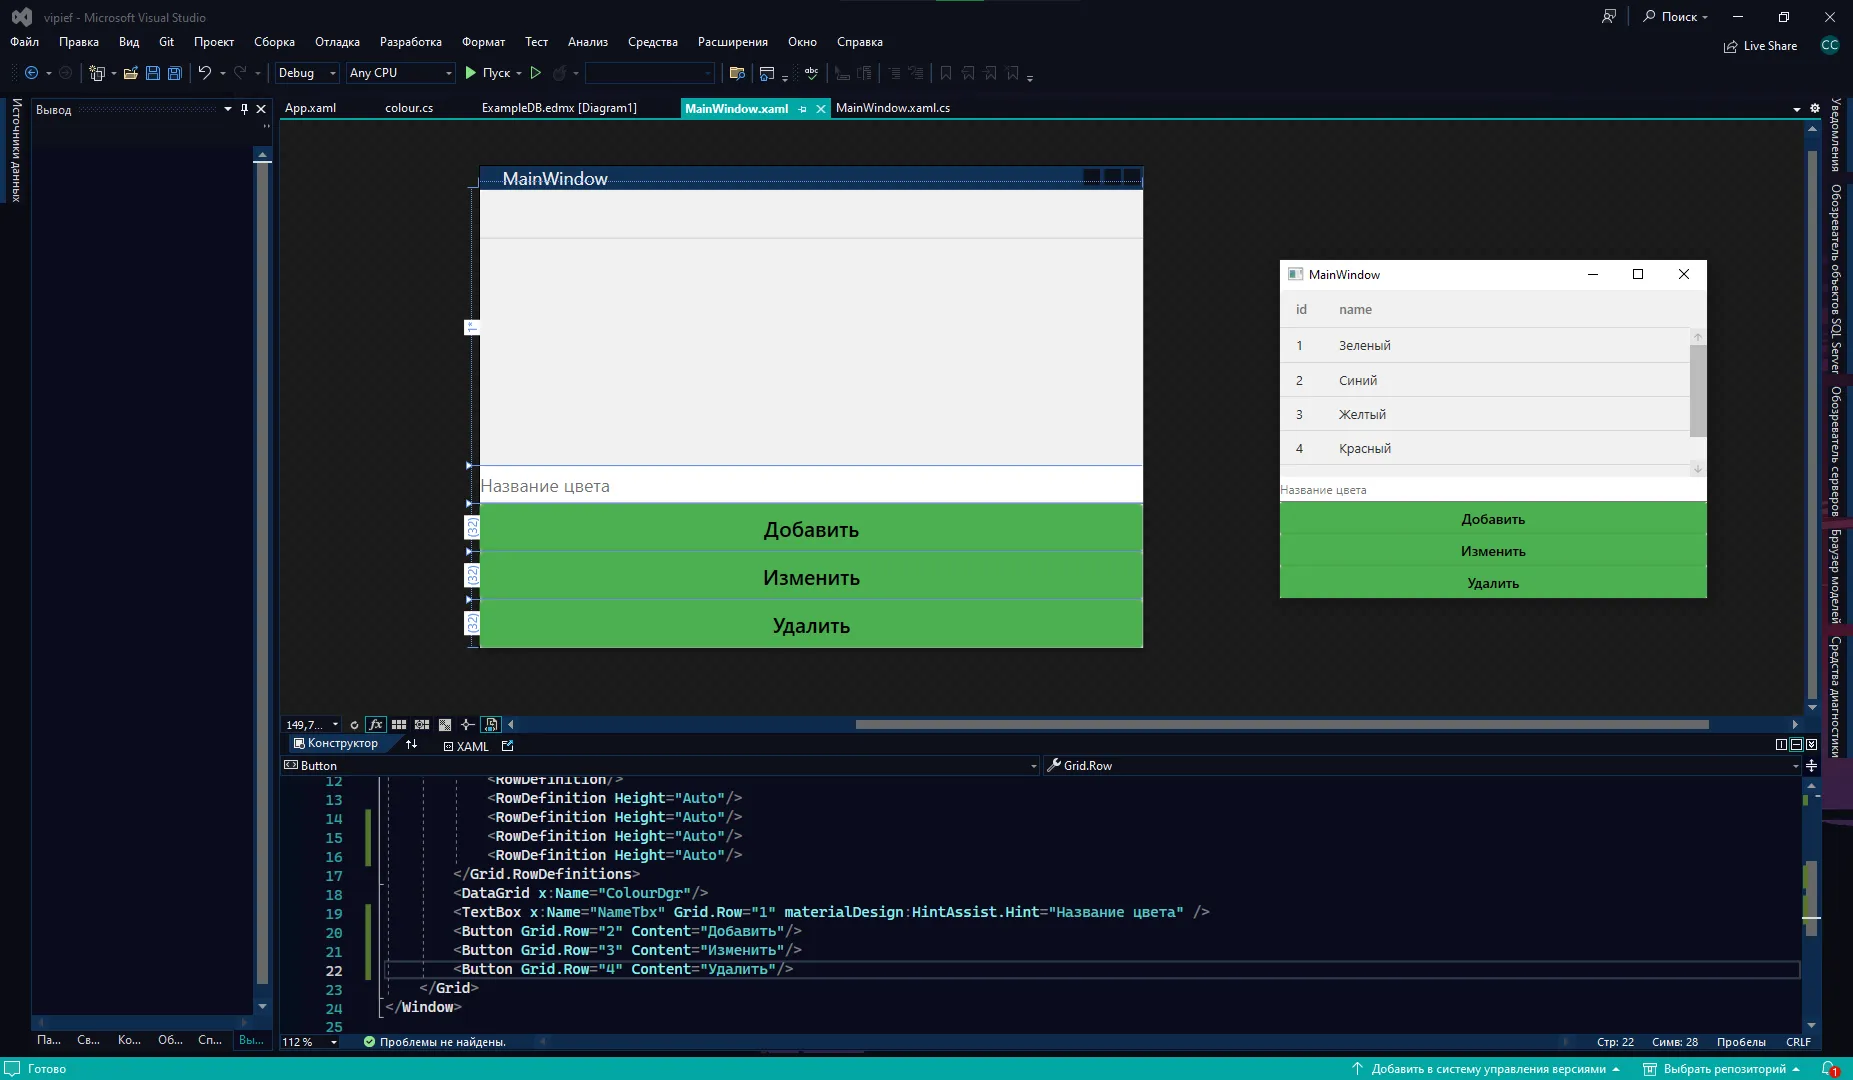Screen dimensions: 1853x1080
Task: Expand the Вывод panel options arrow
Action: (x=228, y=109)
